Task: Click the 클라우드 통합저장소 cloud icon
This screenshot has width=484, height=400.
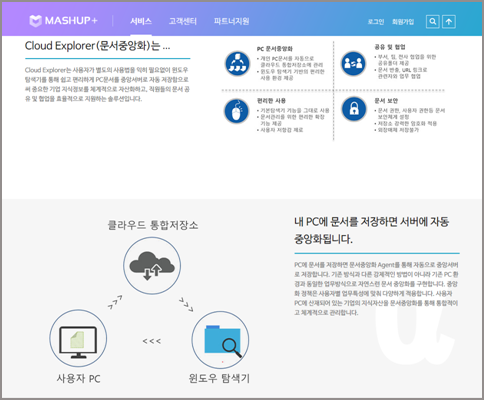Action: 152,266
